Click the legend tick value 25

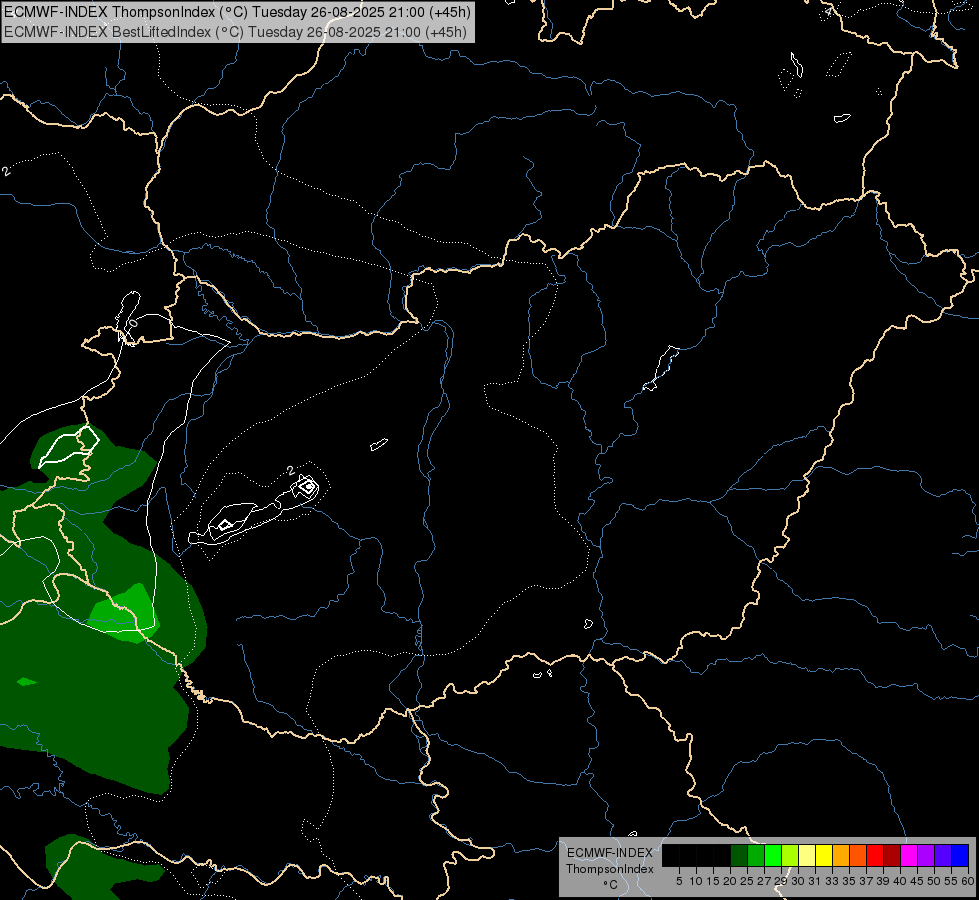point(747,881)
